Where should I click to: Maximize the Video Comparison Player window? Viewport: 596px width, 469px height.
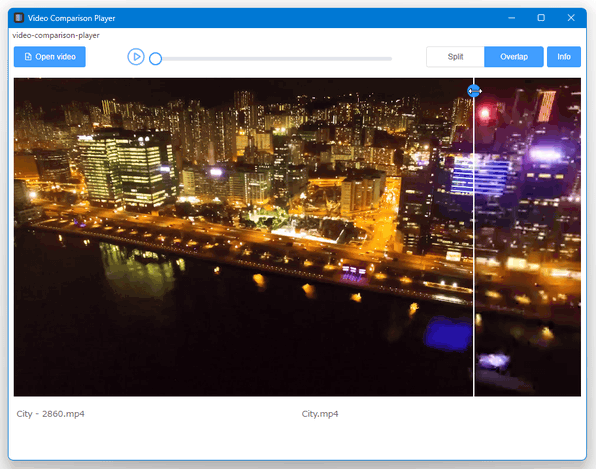(541, 17)
